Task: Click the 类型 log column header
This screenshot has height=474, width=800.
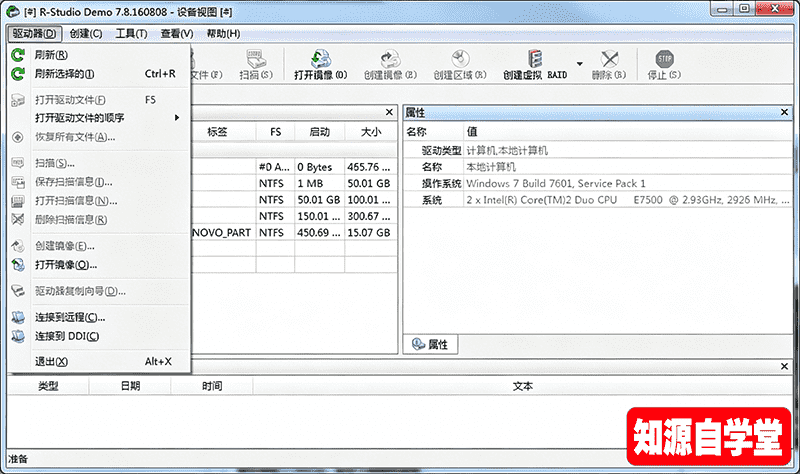Action: [x=48, y=386]
